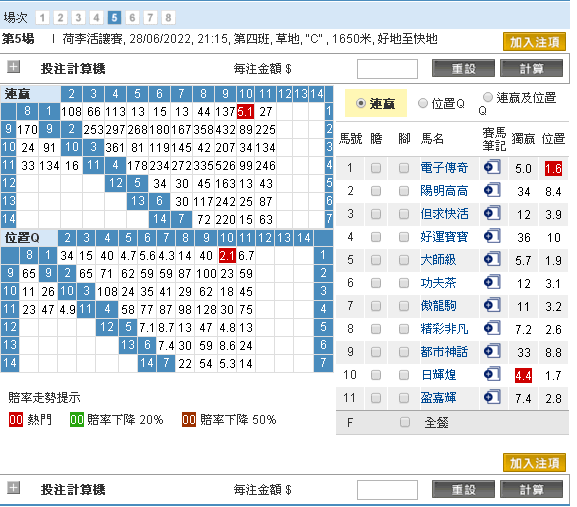
Task: Open the 精彩非凡 horse name link
Action: 444,329
